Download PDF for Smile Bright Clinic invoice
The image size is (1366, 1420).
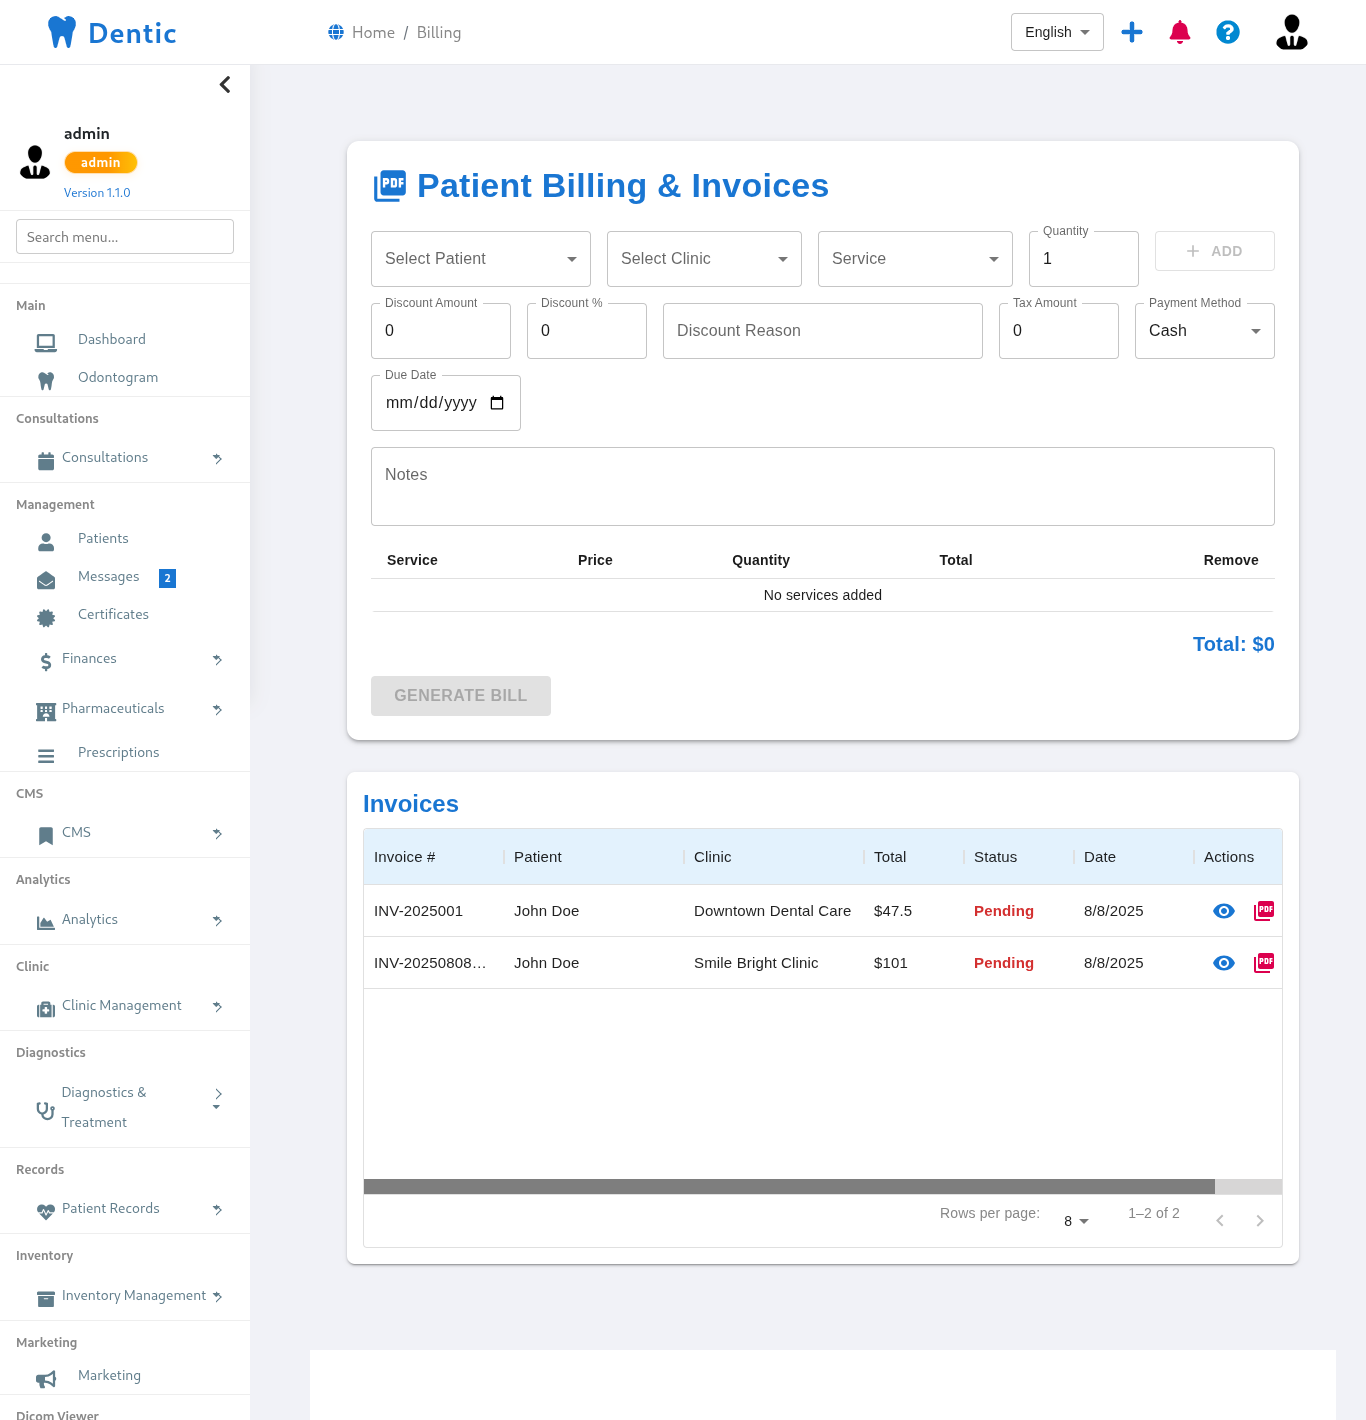[1264, 963]
